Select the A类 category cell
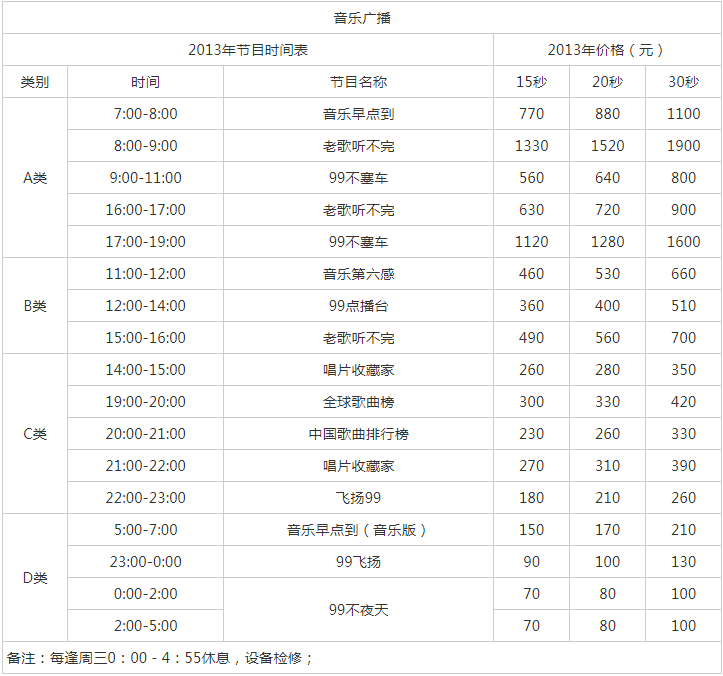The height and width of the screenshot is (676, 723). pyautogui.click(x=35, y=178)
